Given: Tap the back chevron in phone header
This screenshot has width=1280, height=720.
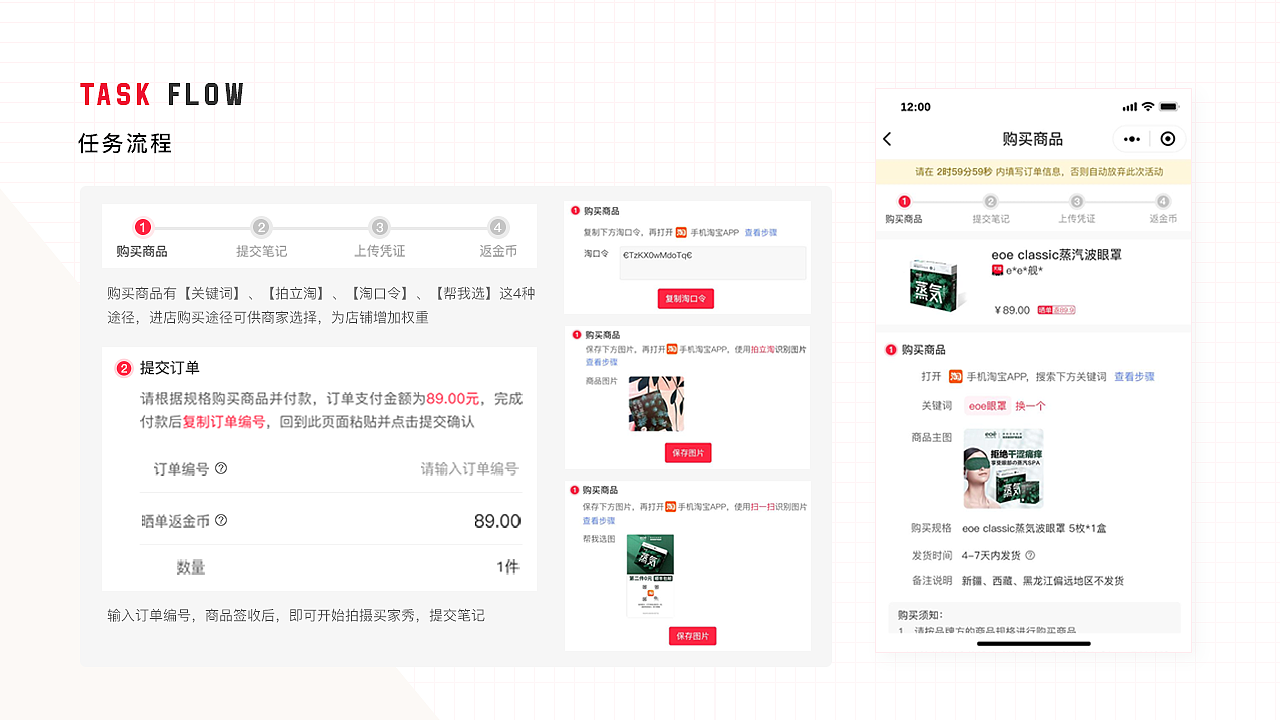Looking at the screenshot, I should pyautogui.click(x=887, y=139).
